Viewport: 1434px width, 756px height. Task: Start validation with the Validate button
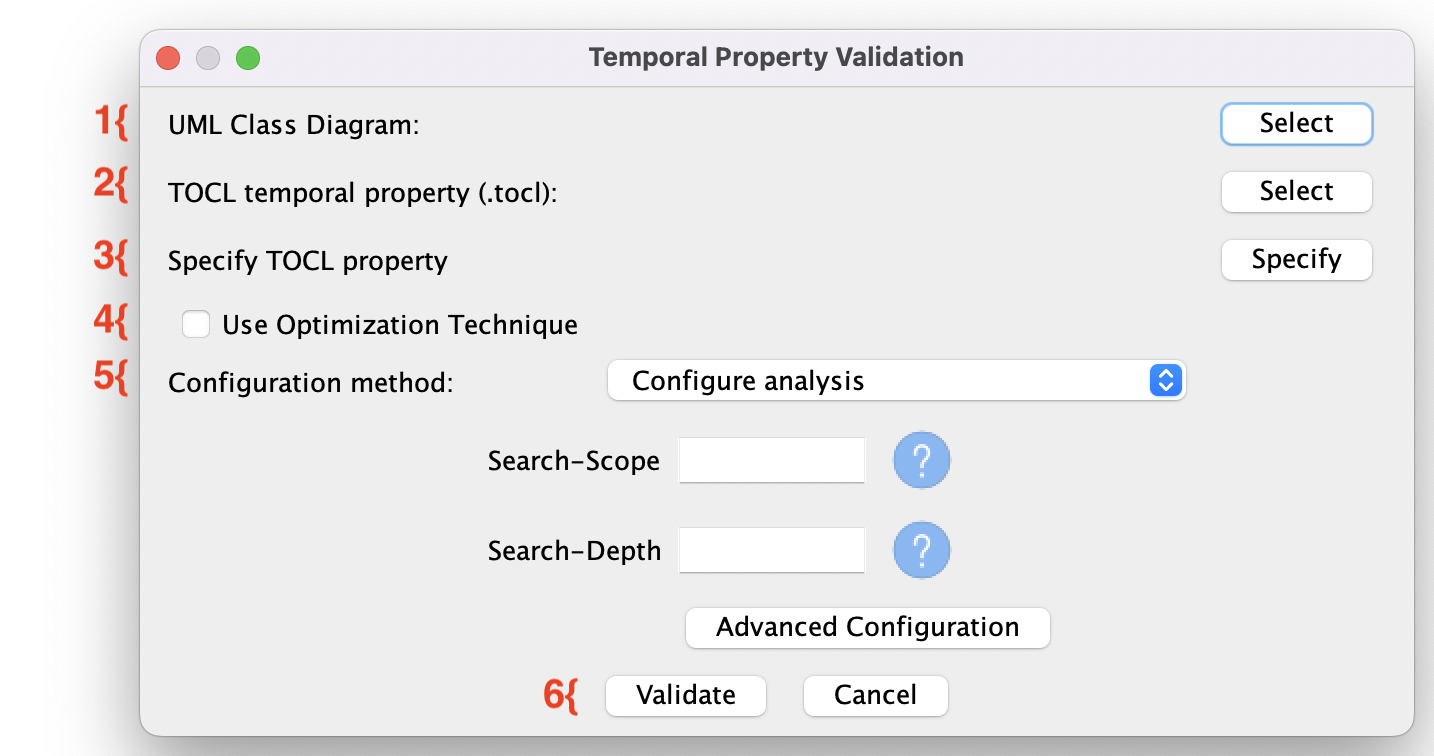coord(685,695)
